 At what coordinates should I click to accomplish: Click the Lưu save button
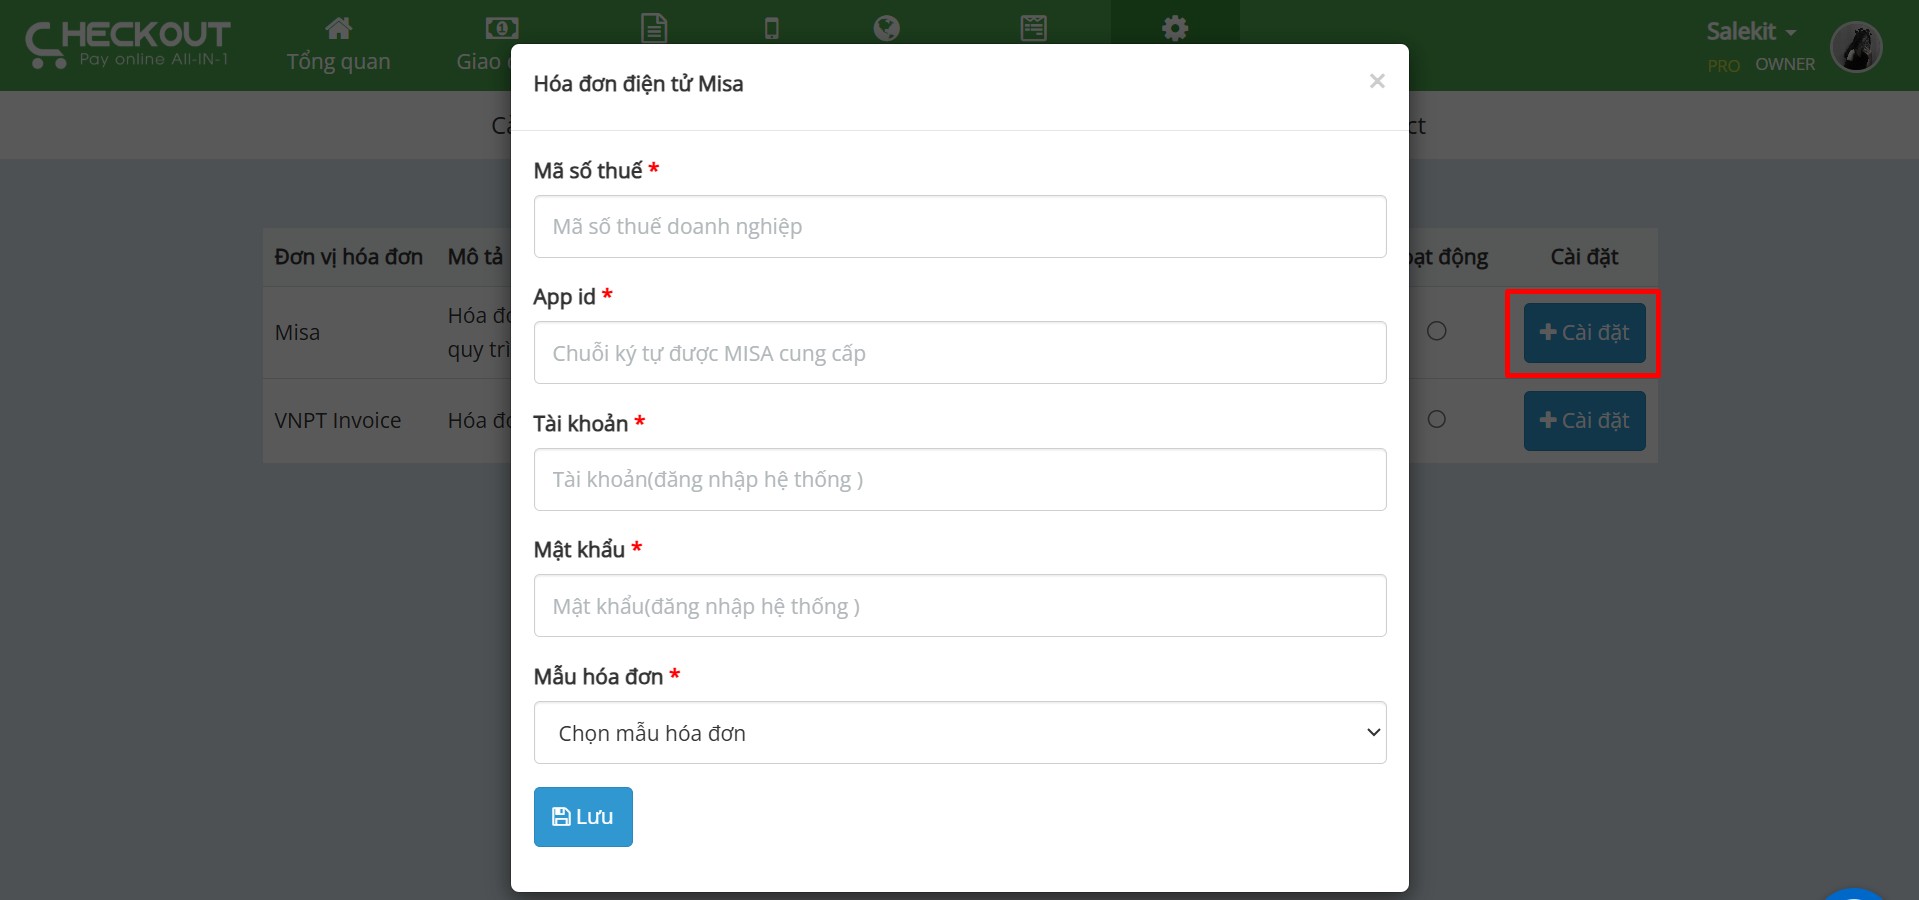583,817
